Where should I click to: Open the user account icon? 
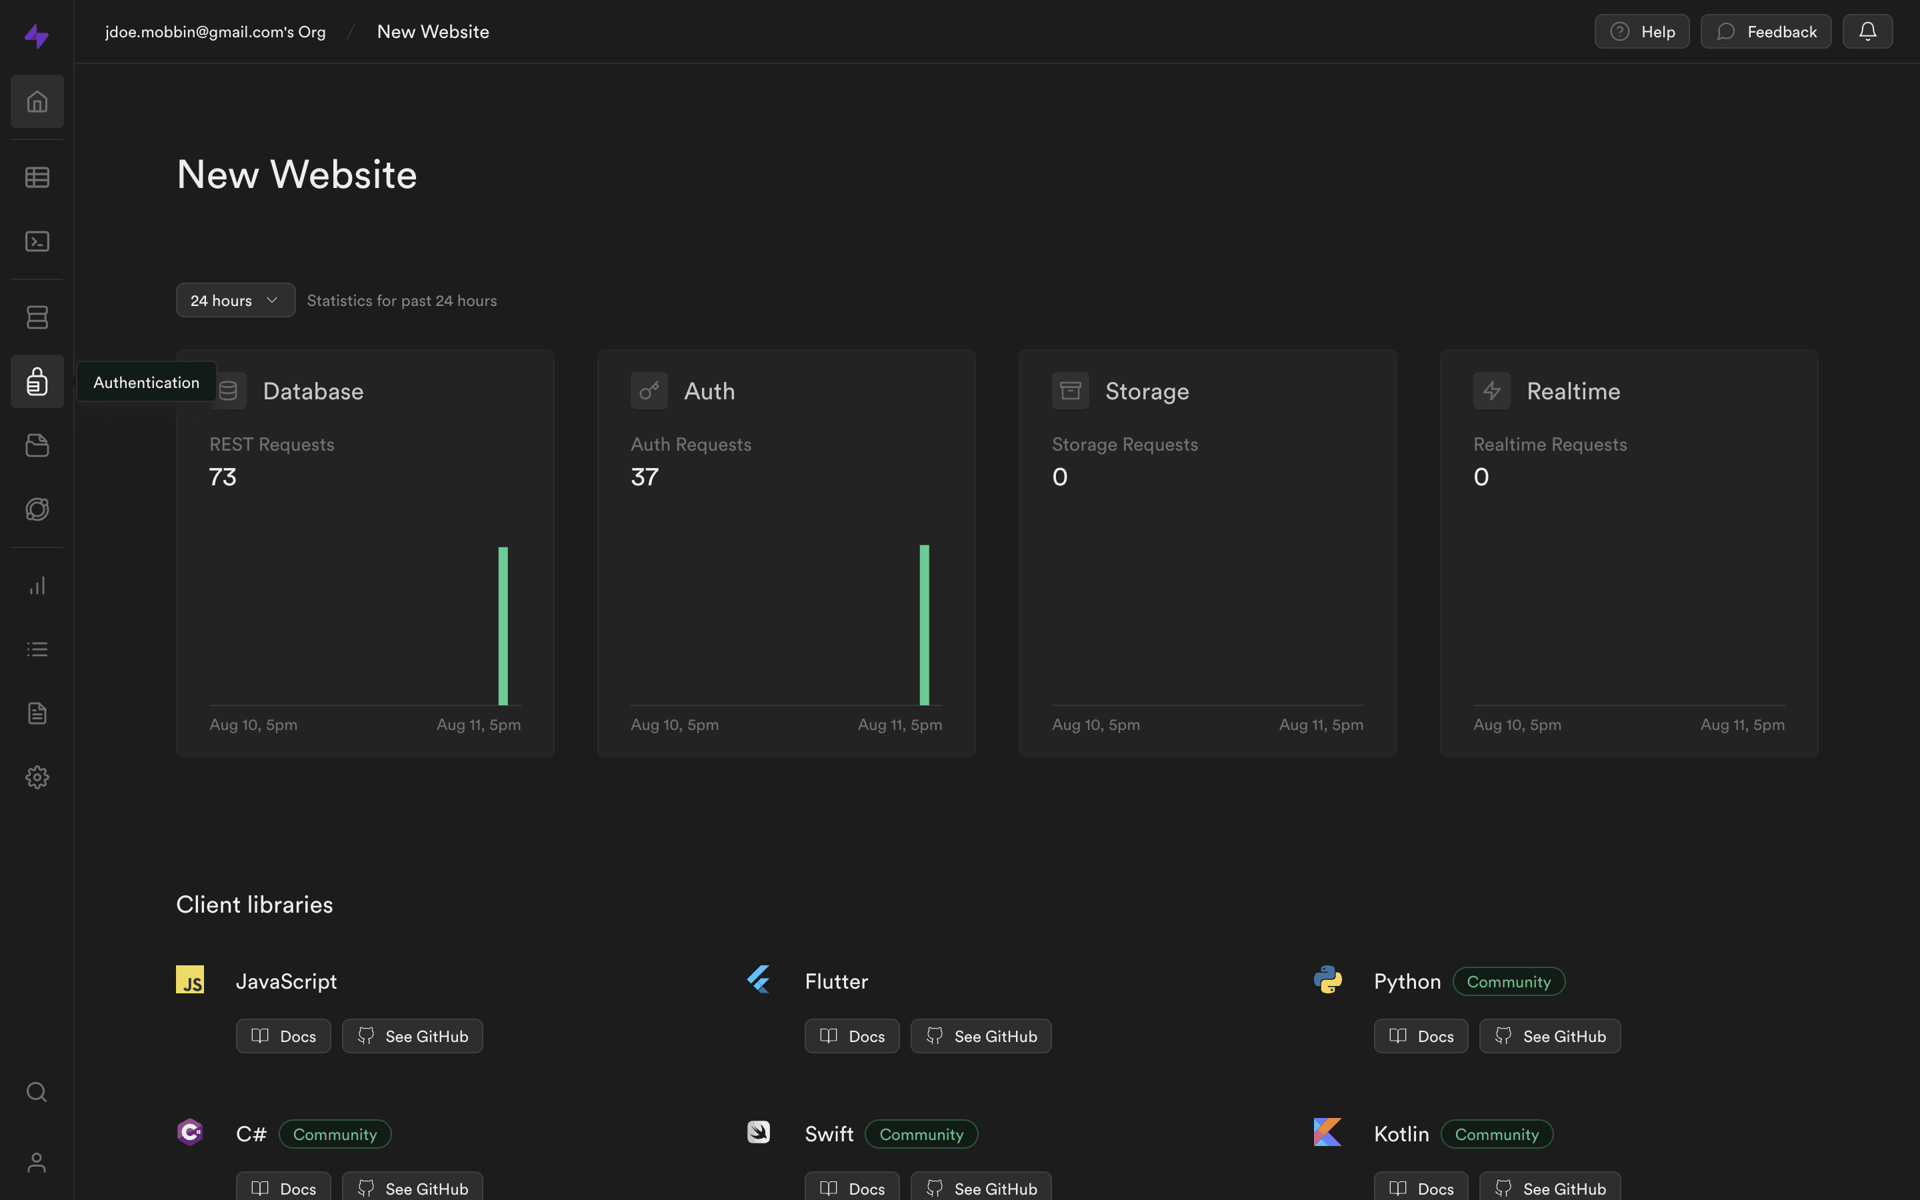pyautogui.click(x=37, y=1162)
